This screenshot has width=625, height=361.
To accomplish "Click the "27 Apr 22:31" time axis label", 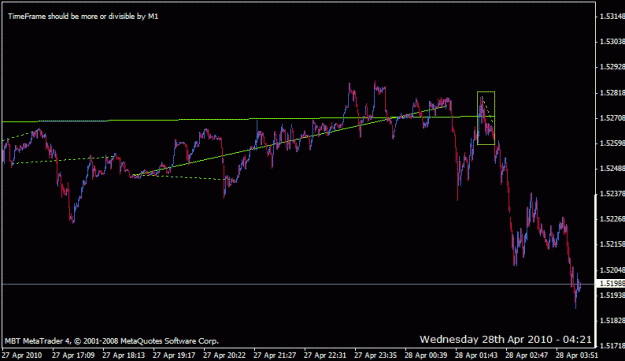I will [x=325, y=355].
